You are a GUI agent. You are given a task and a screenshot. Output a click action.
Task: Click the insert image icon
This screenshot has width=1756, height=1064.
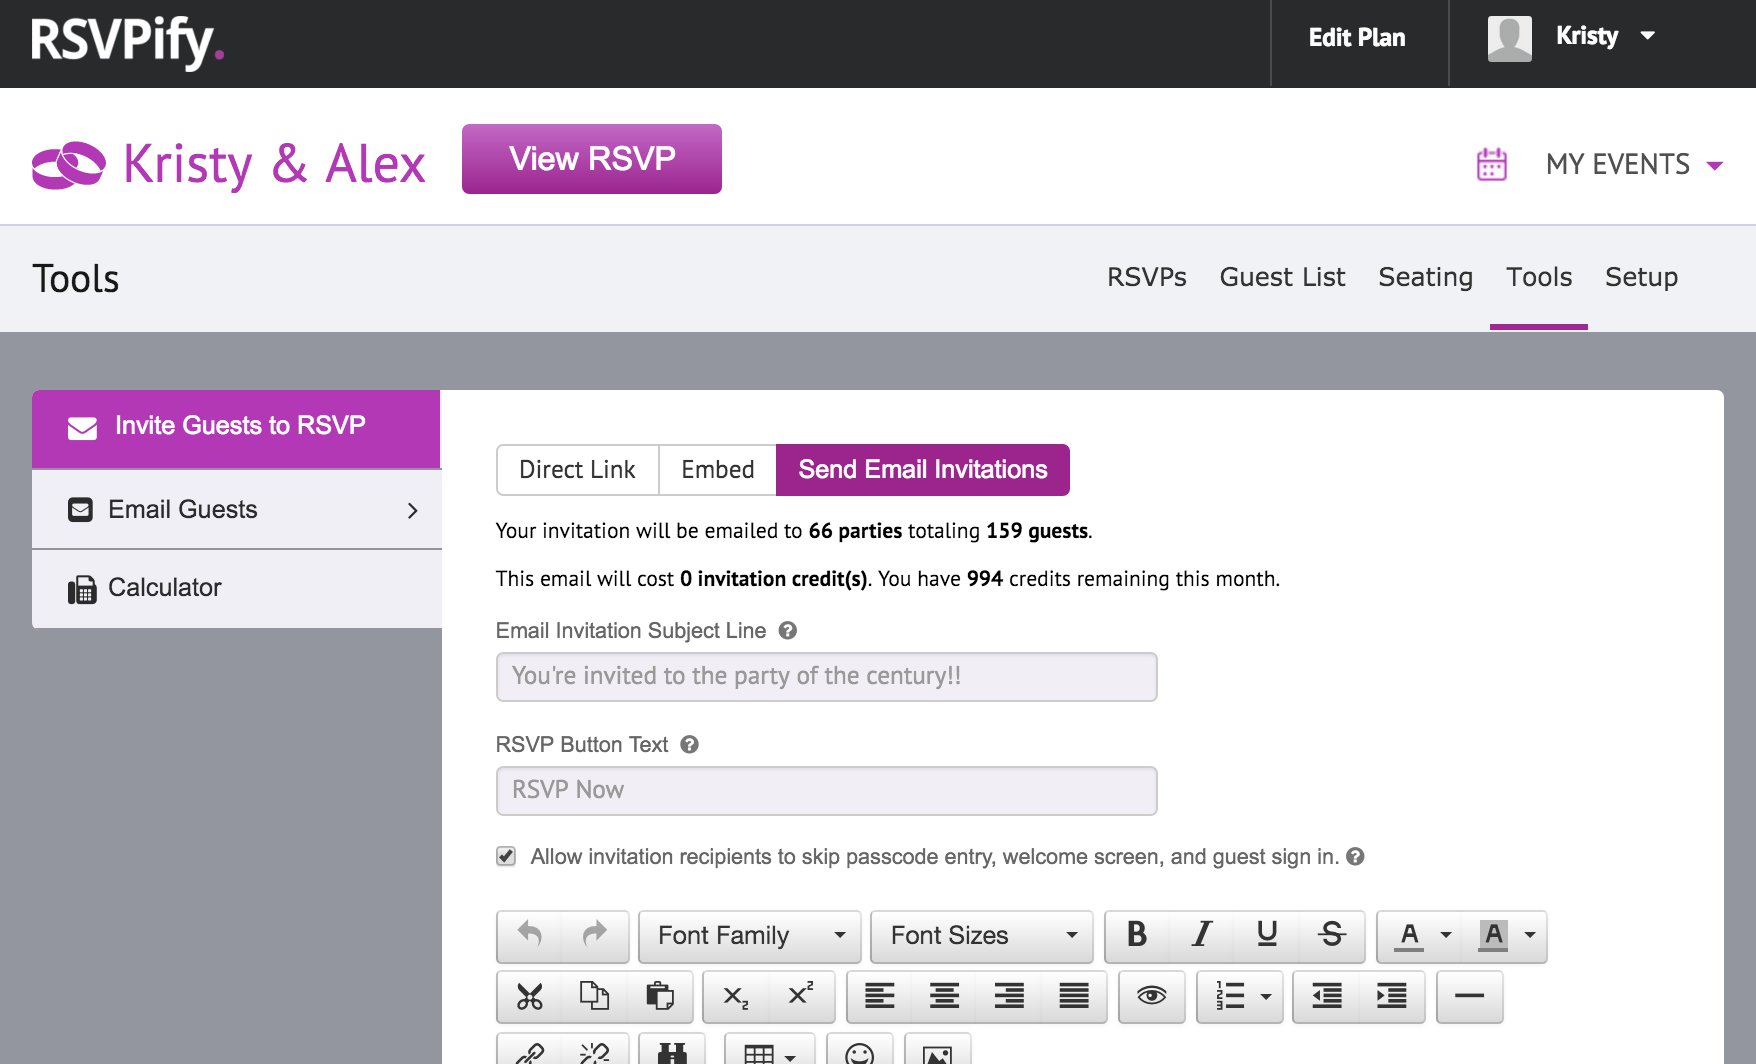[938, 1055]
